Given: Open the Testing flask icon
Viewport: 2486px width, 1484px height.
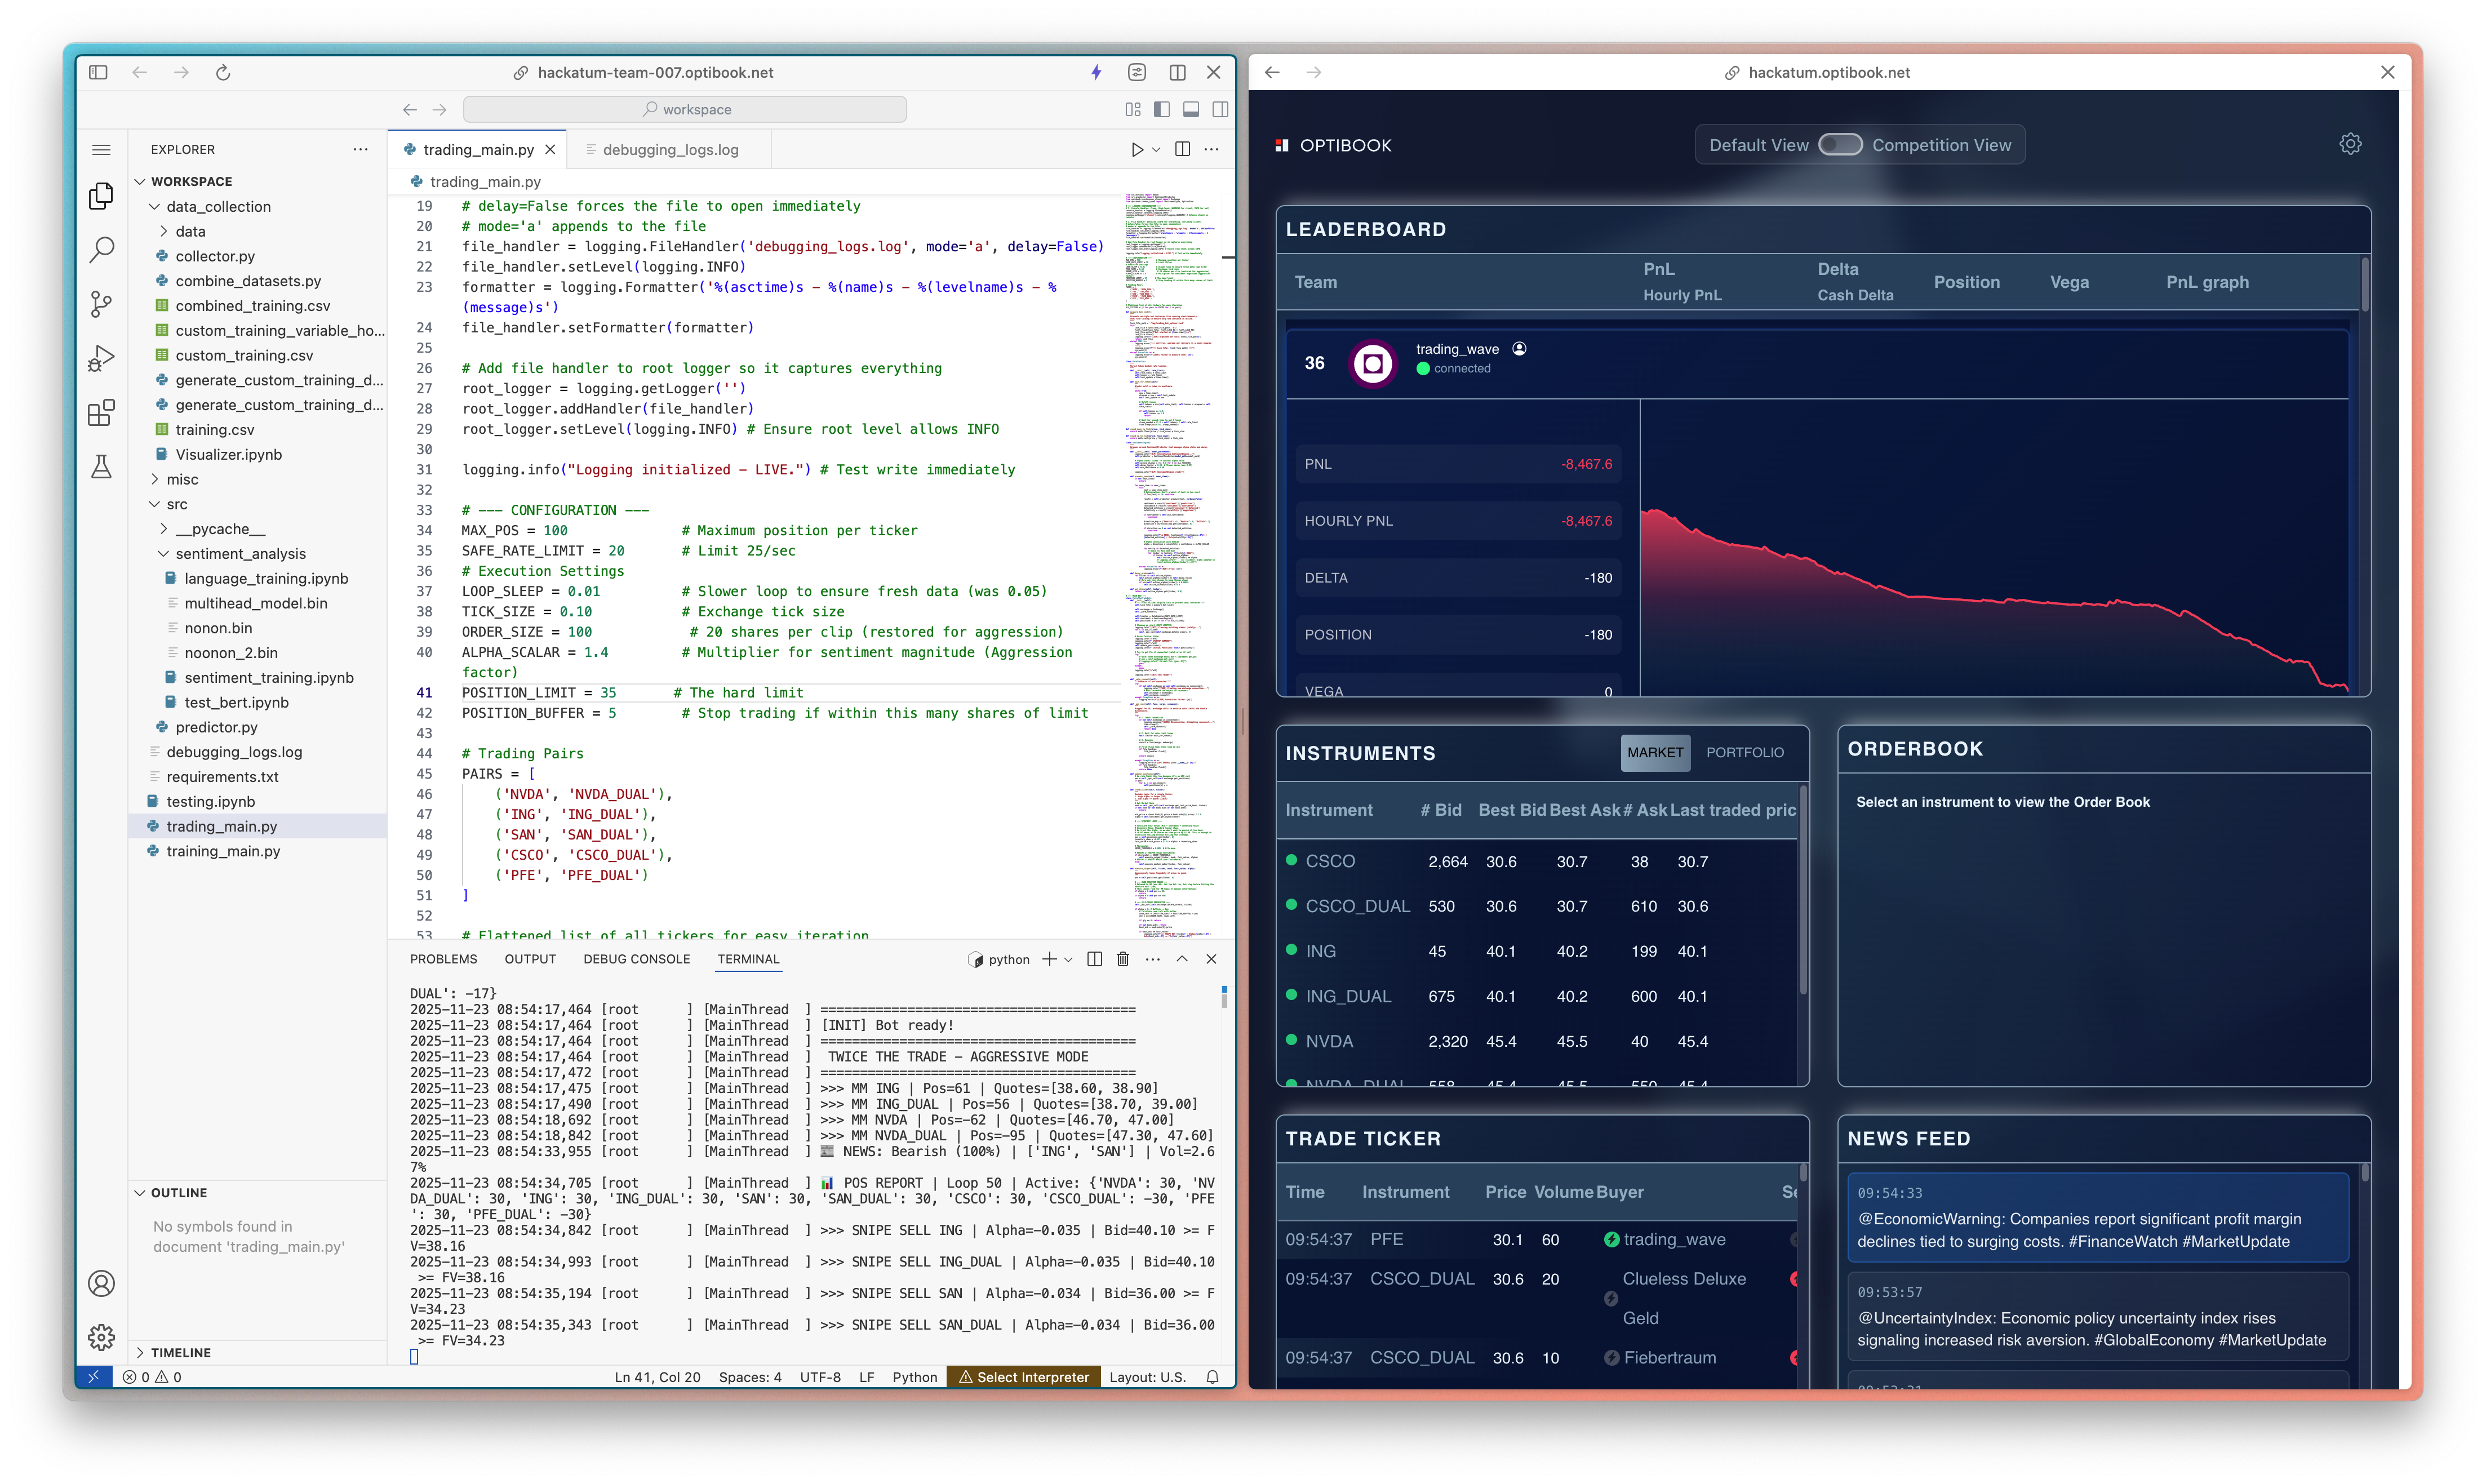Looking at the screenshot, I should (101, 467).
